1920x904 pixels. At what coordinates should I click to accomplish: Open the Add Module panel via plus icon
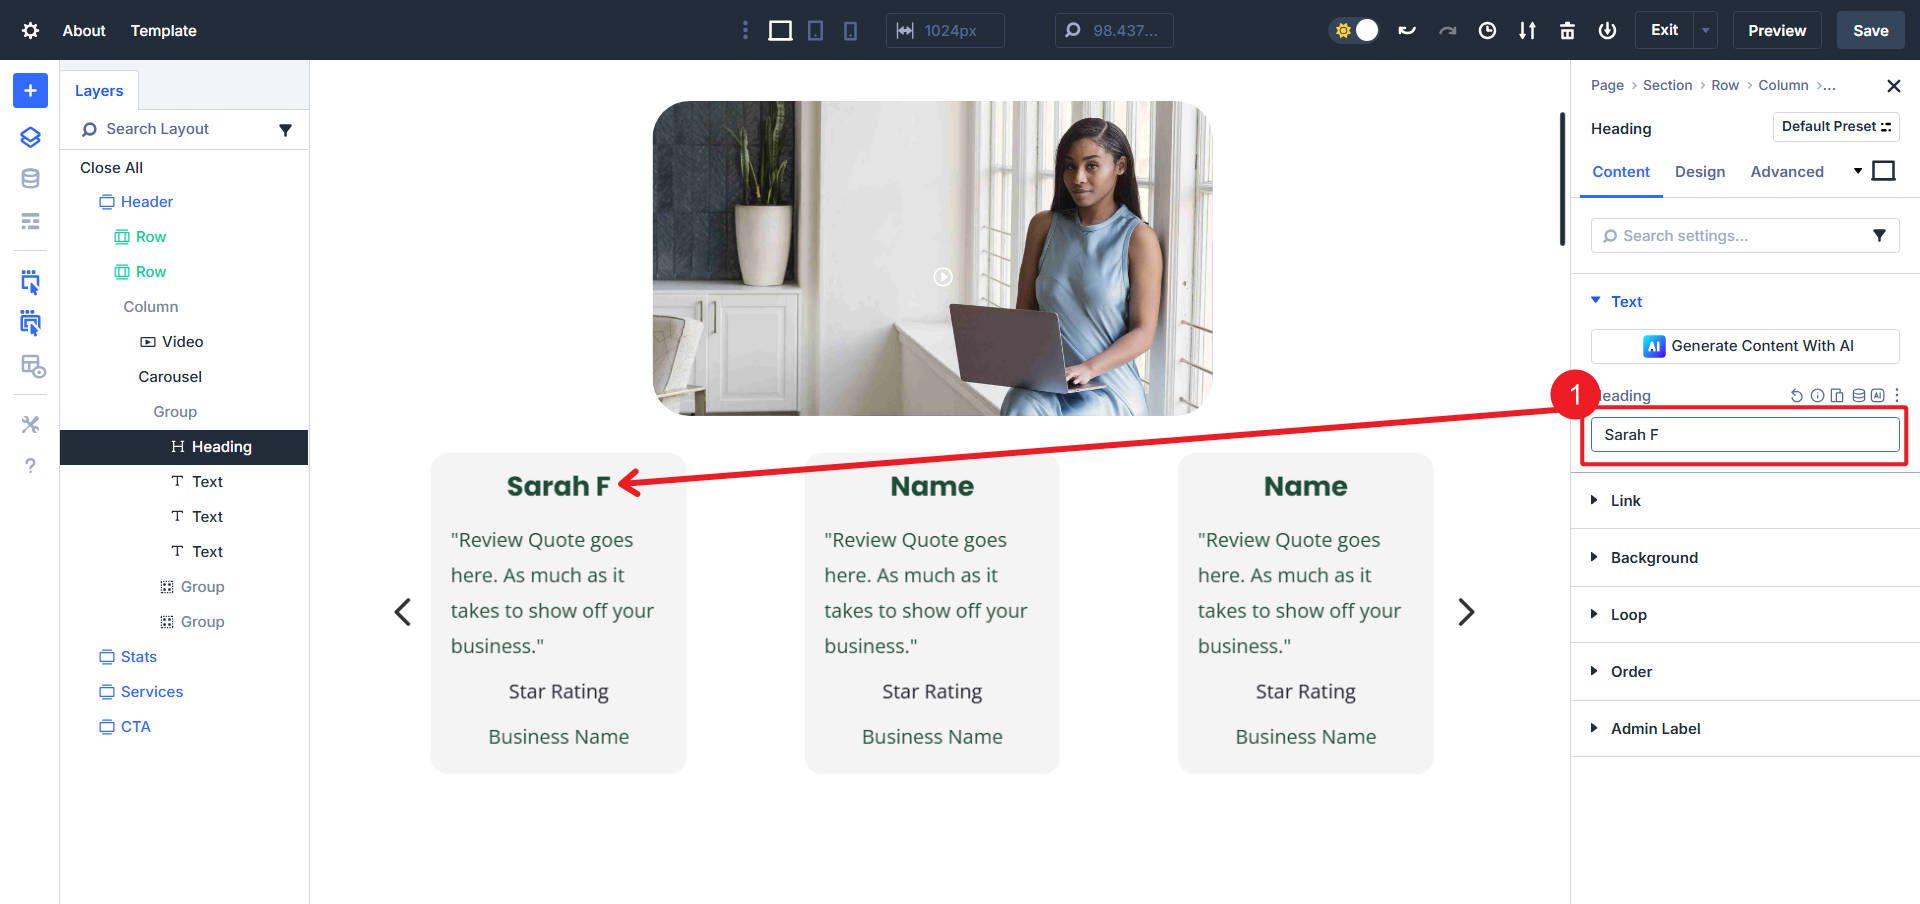point(29,90)
